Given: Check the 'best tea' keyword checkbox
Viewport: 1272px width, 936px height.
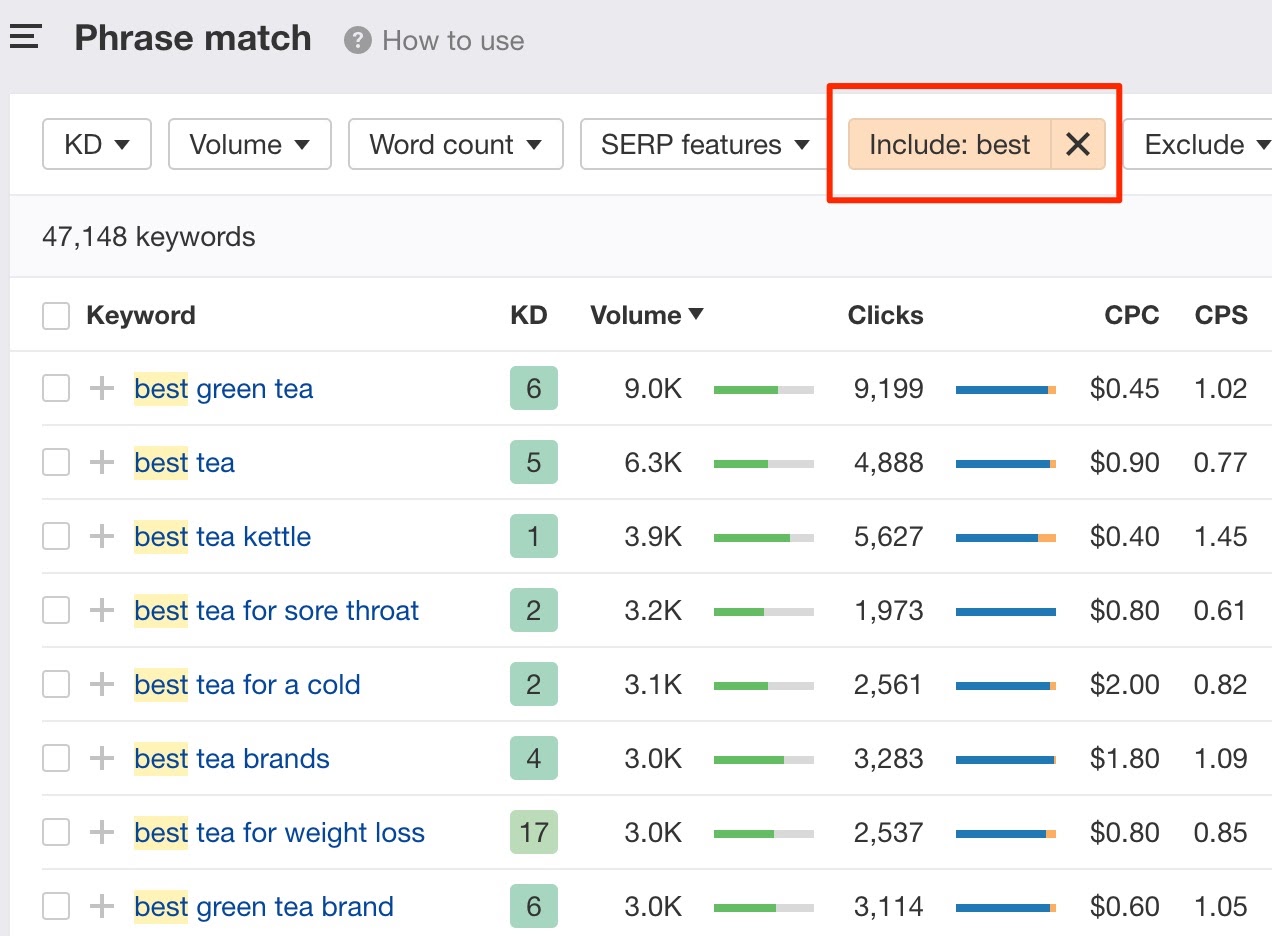Looking at the screenshot, I should (55, 462).
